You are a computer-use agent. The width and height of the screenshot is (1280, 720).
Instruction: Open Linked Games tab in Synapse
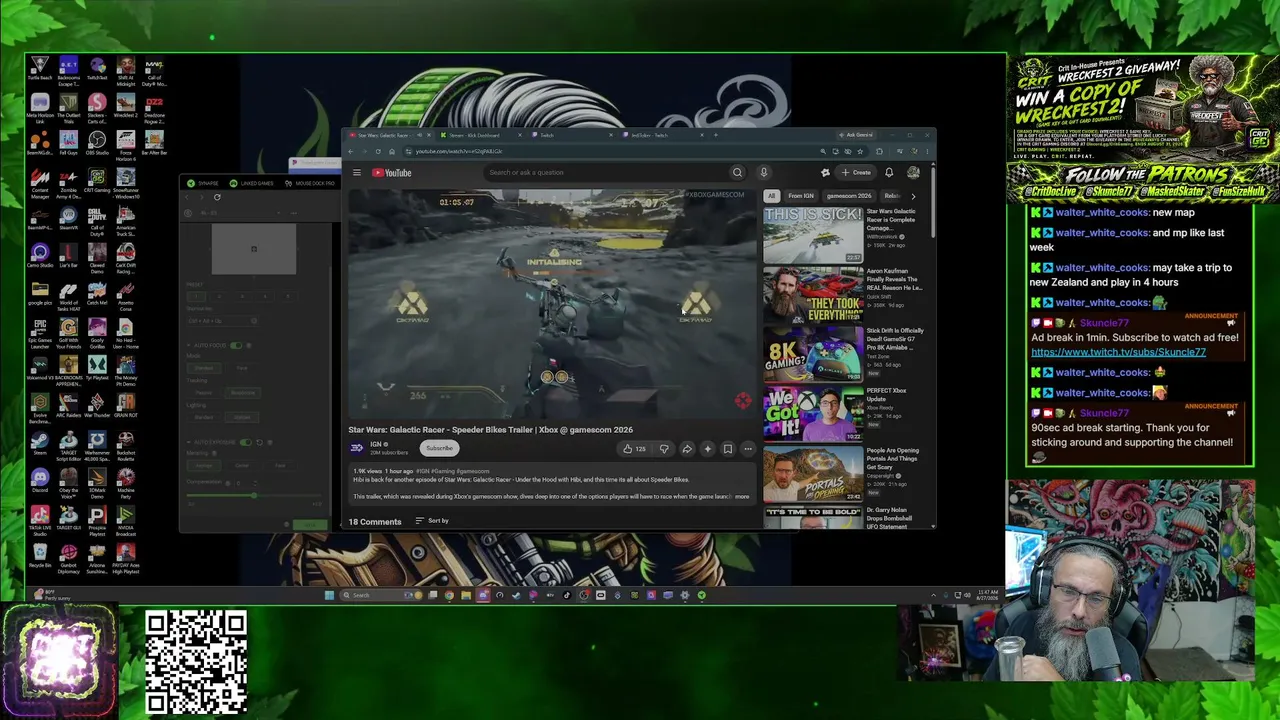point(251,183)
